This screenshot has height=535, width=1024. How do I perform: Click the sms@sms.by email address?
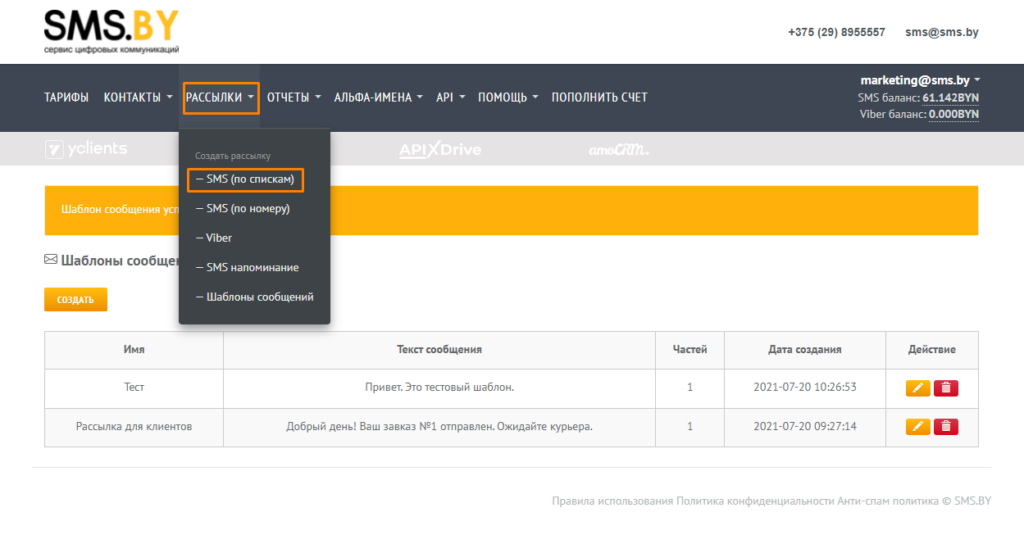pos(942,32)
